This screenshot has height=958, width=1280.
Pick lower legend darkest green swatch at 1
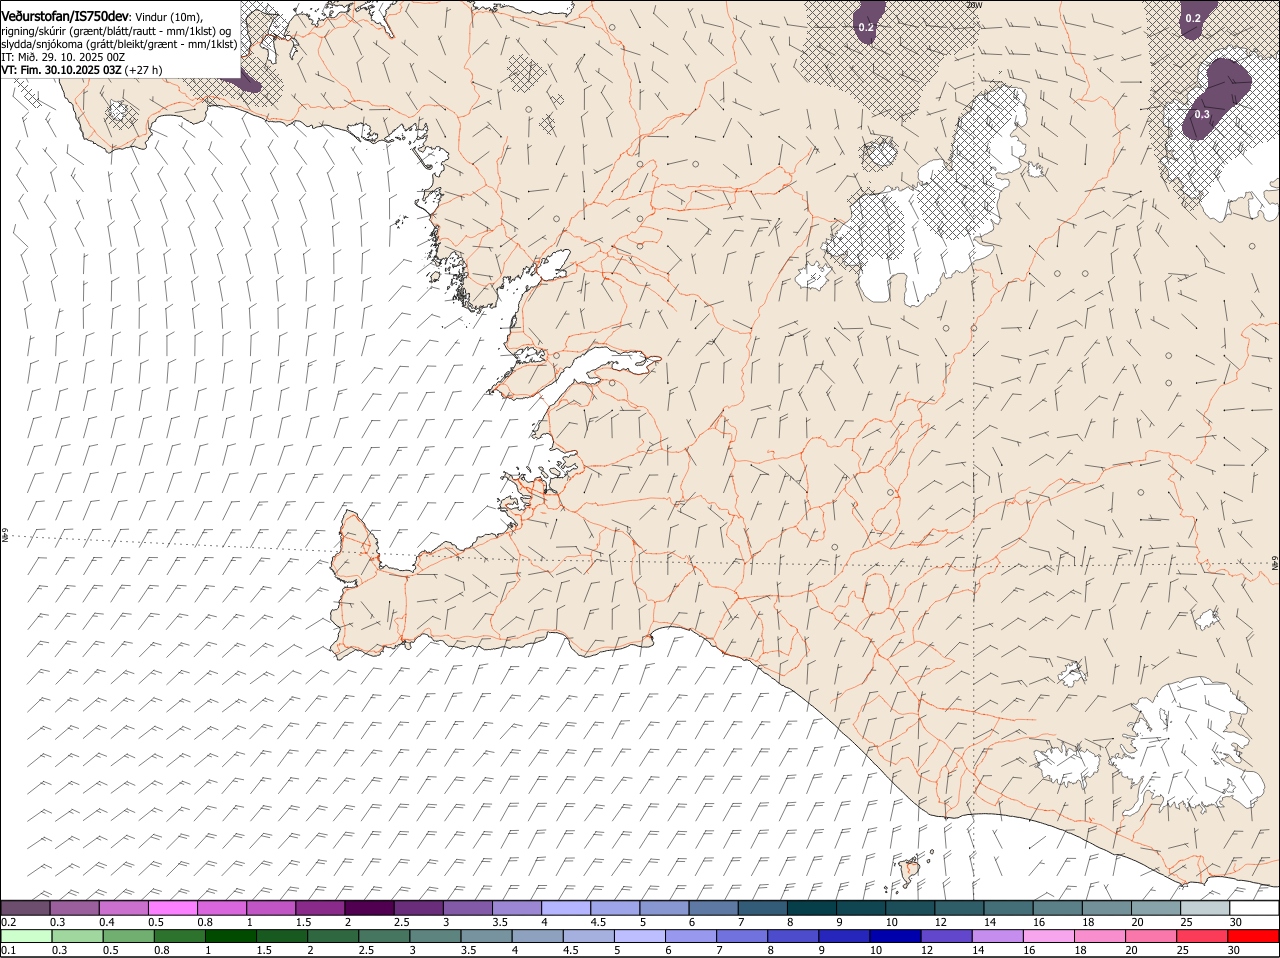231,936
